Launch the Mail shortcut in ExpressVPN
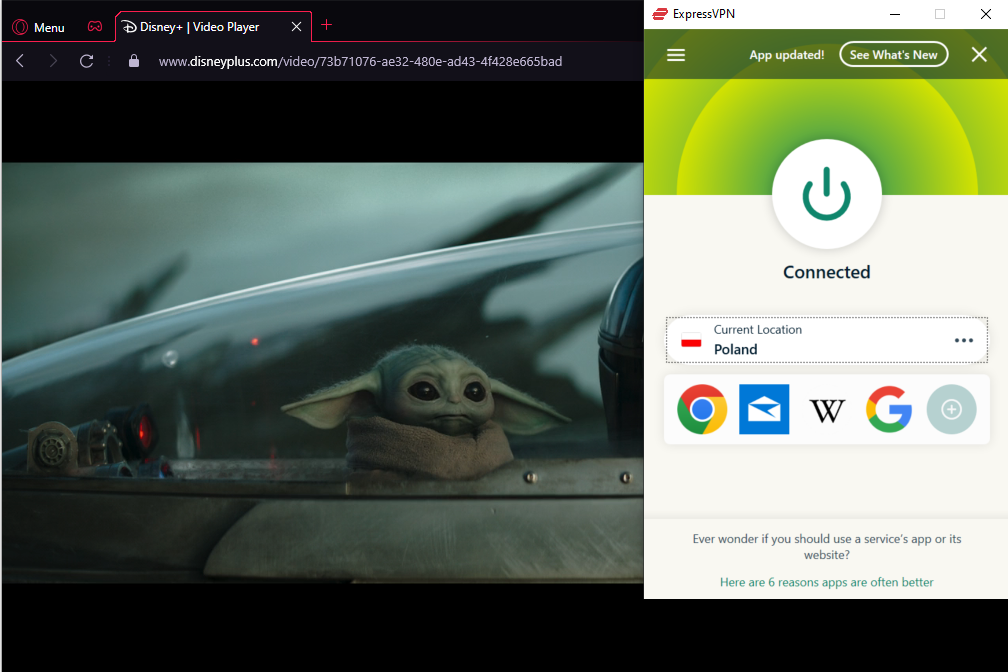This screenshot has height=672, width=1008. pos(764,409)
